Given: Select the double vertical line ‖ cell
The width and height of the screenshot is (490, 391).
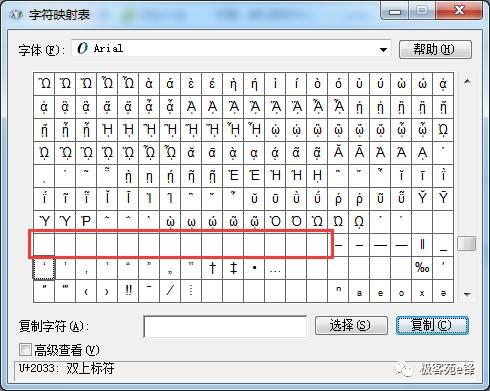Looking at the screenshot, I should tap(422, 245).
